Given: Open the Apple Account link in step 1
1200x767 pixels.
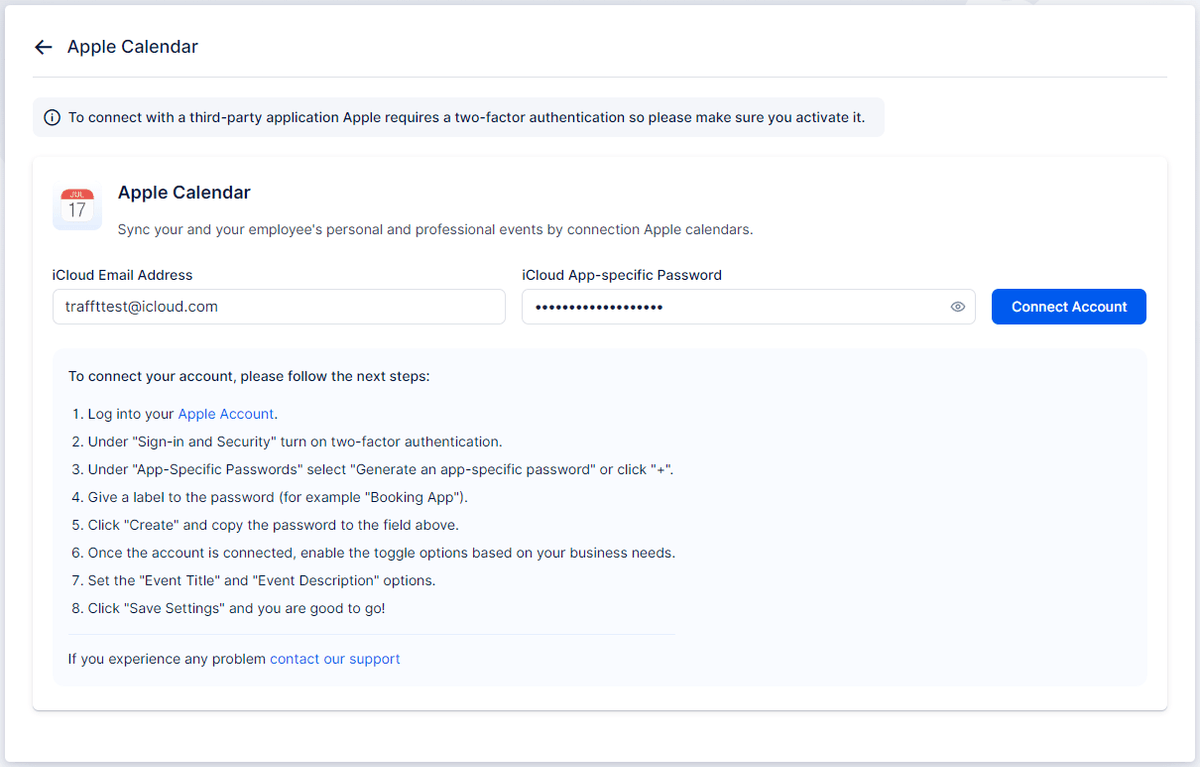Looking at the screenshot, I should pos(225,414).
